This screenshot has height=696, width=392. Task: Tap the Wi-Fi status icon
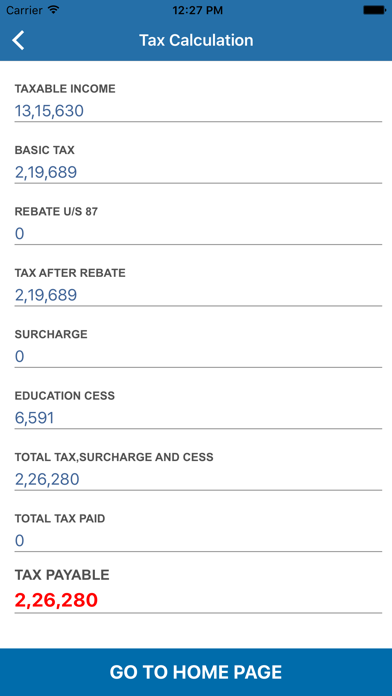(x=53, y=10)
